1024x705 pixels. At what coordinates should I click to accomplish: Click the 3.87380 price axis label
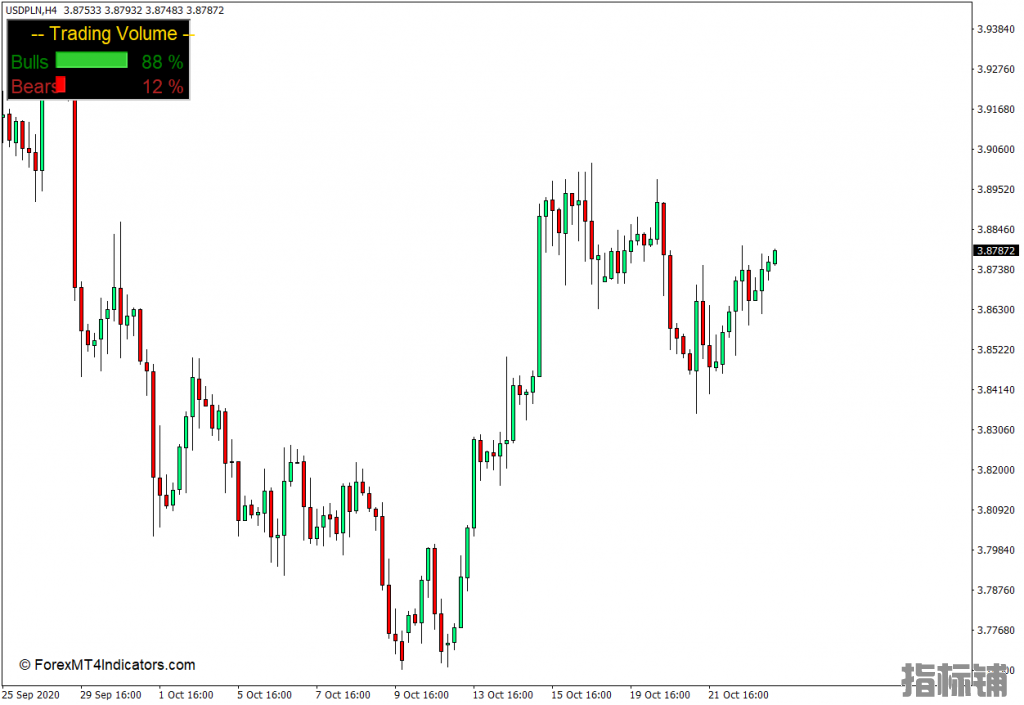tap(996, 270)
